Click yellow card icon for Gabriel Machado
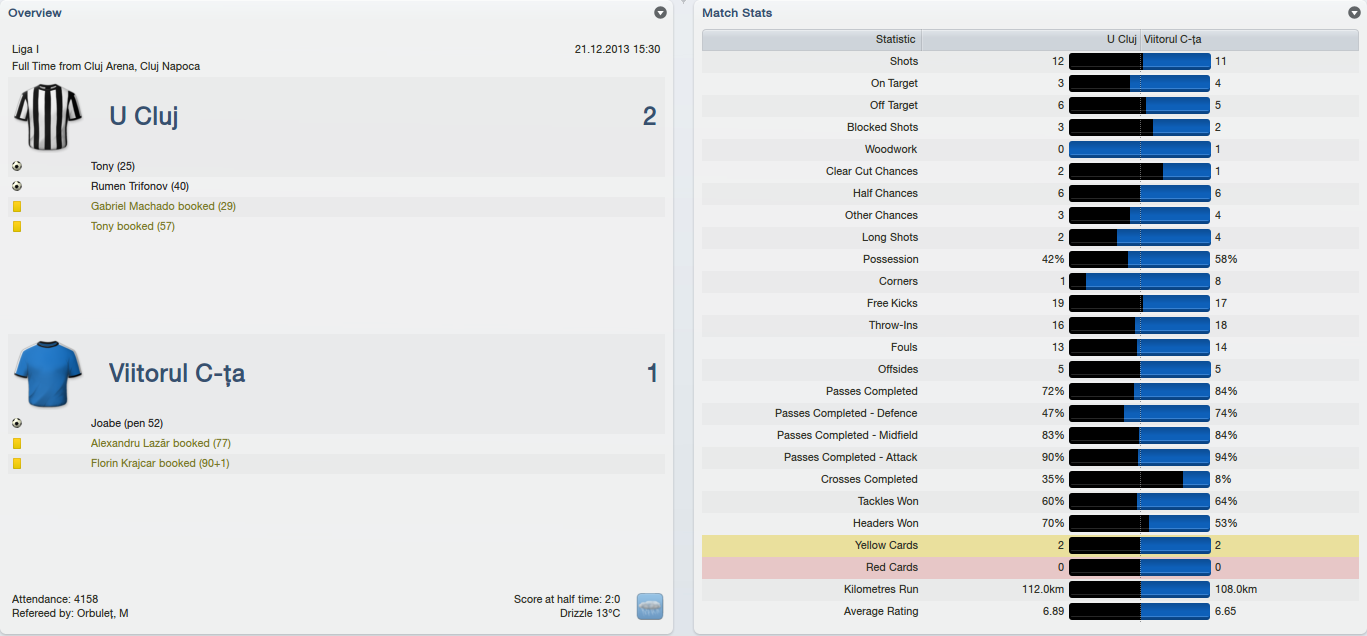 pos(17,206)
